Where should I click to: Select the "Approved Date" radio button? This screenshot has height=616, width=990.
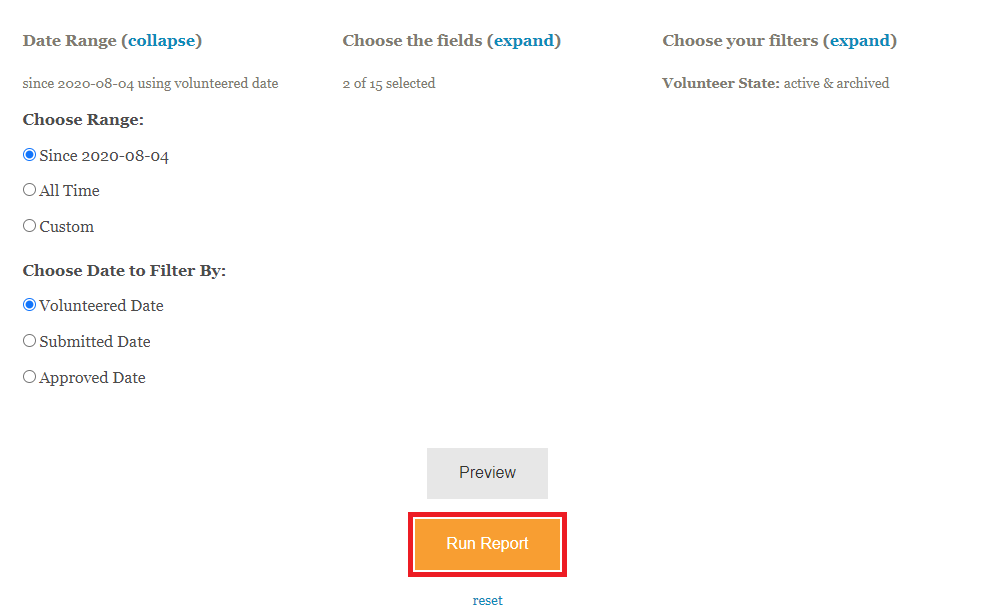coord(30,377)
